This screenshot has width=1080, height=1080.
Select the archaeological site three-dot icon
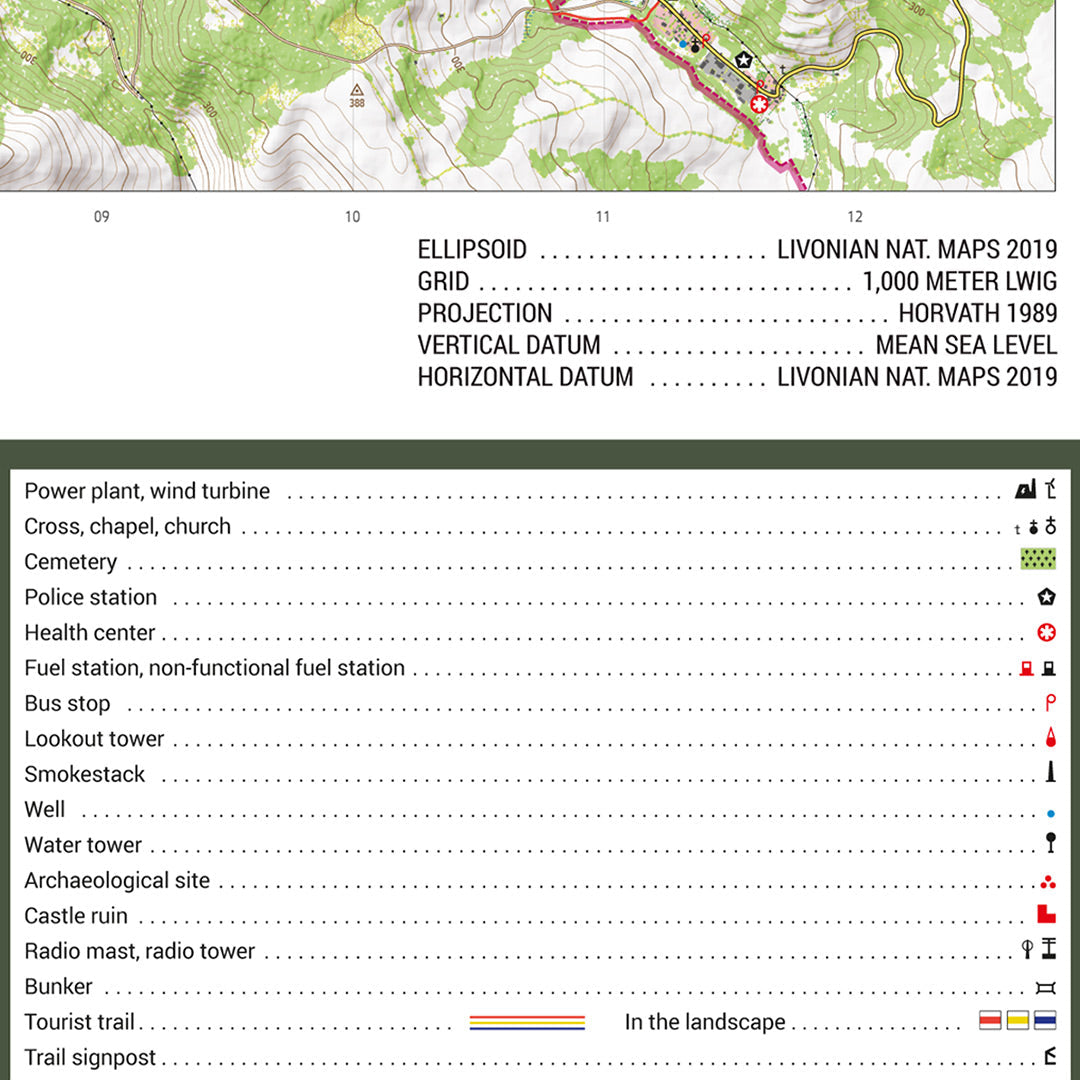tap(1047, 881)
